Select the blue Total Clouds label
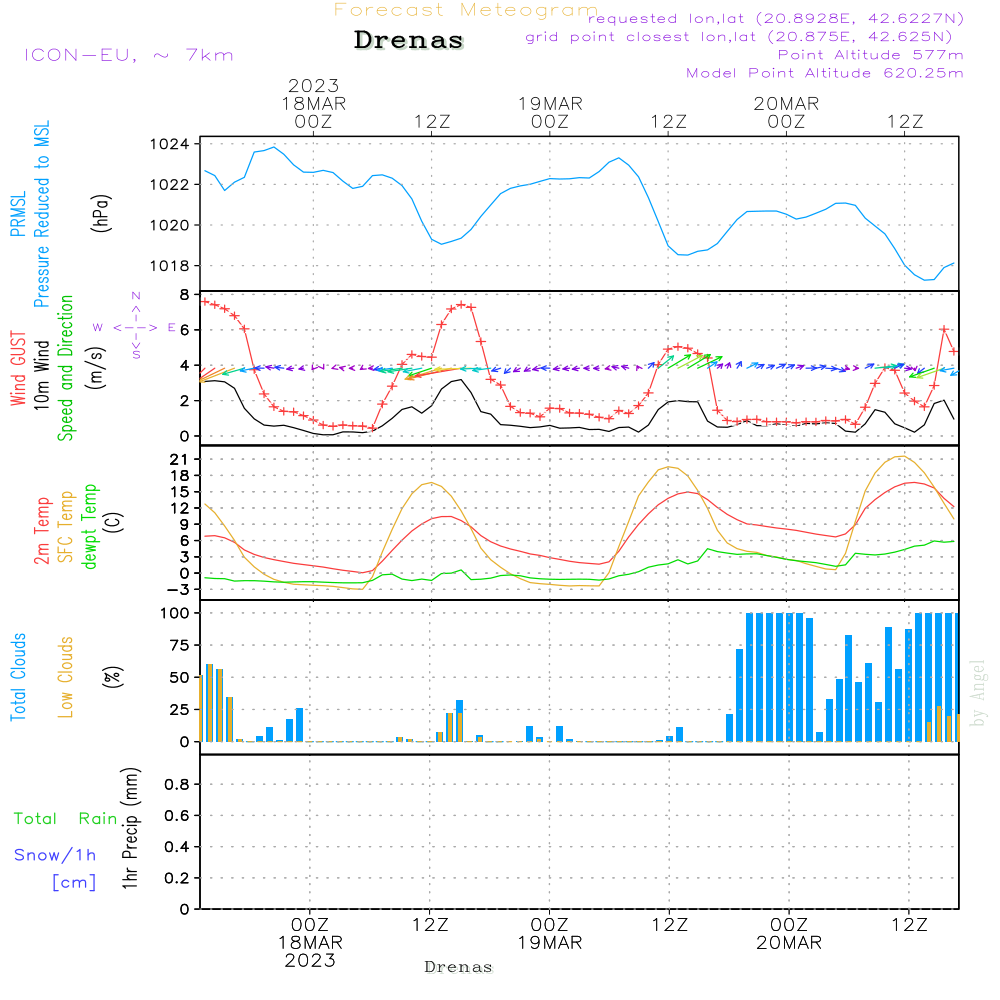Viewport: 1000px width, 1000px height. [19, 677]
